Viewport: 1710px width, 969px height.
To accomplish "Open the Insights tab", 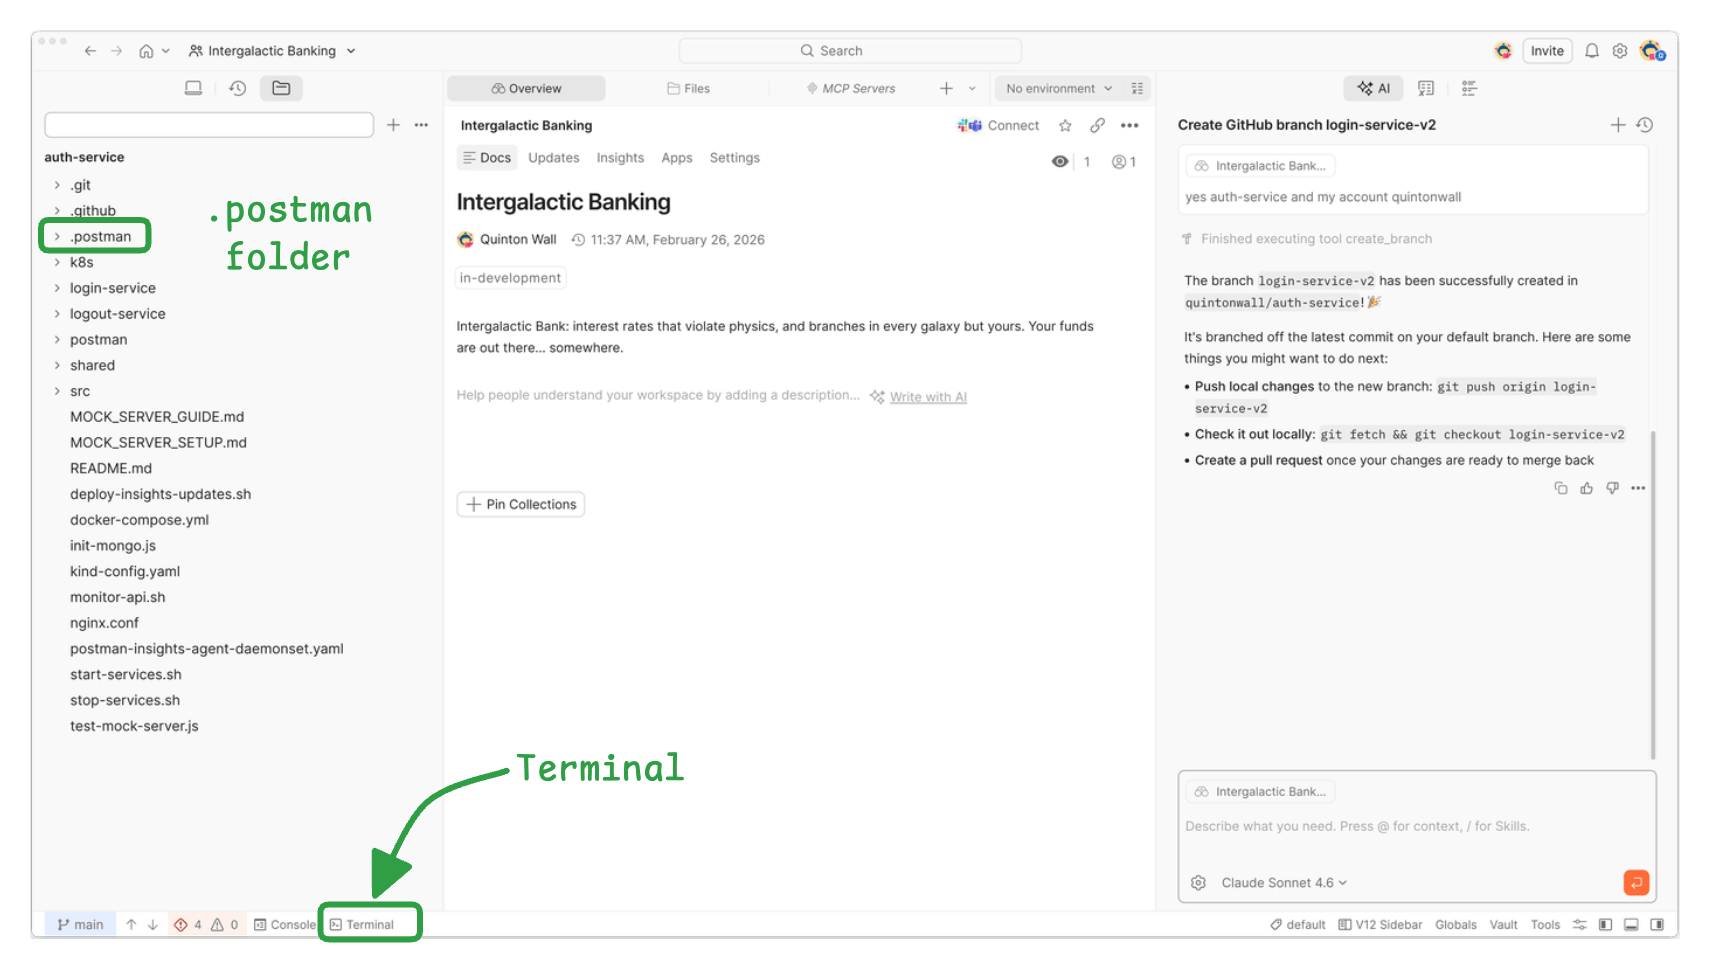I will [620, 158].
